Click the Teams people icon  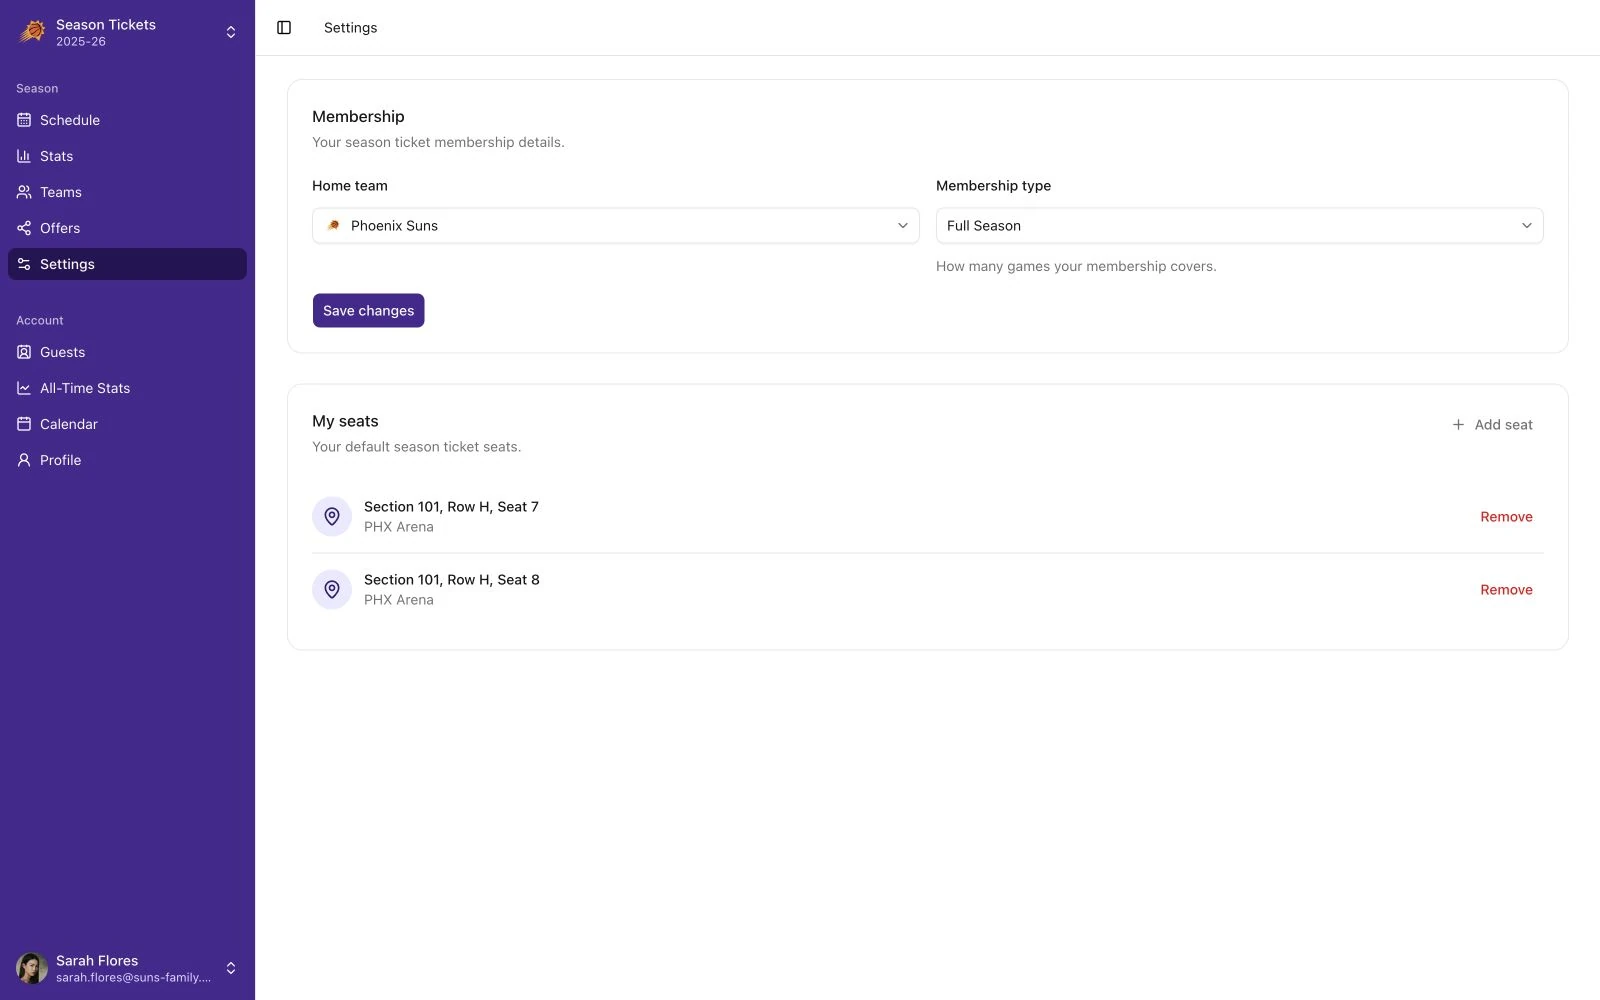(24, 192)
